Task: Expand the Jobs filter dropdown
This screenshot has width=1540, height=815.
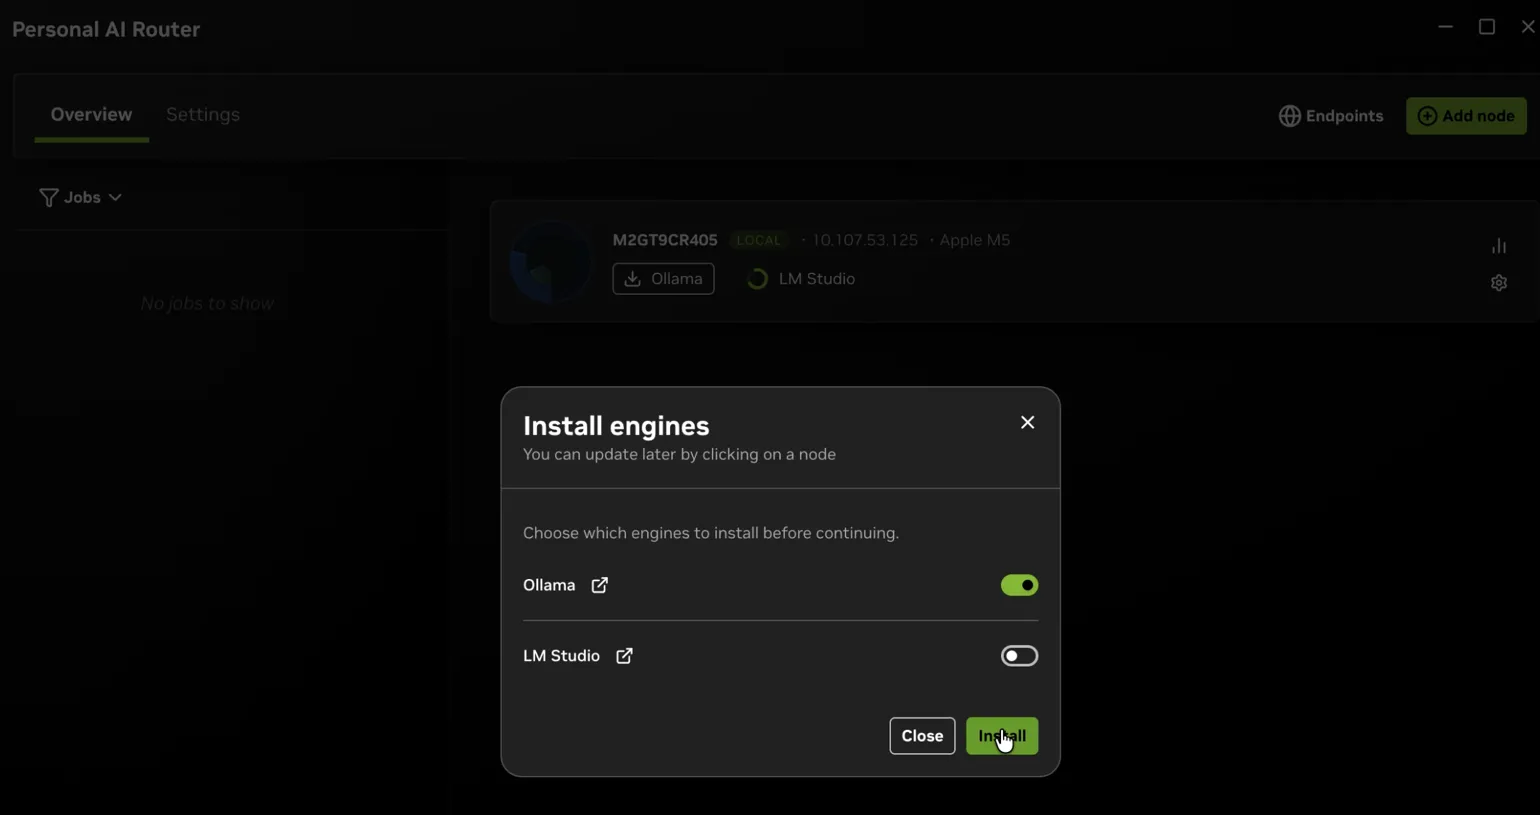Action: tap(81, 198)
